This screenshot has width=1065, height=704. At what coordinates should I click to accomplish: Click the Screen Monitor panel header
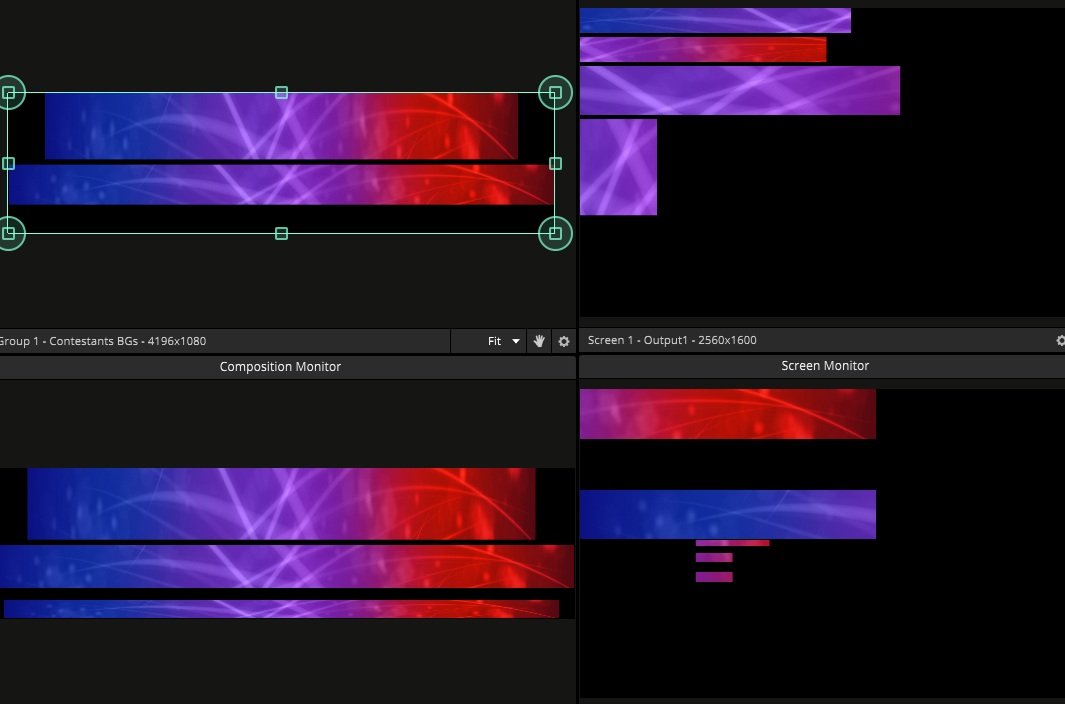[x=824, y=366]
